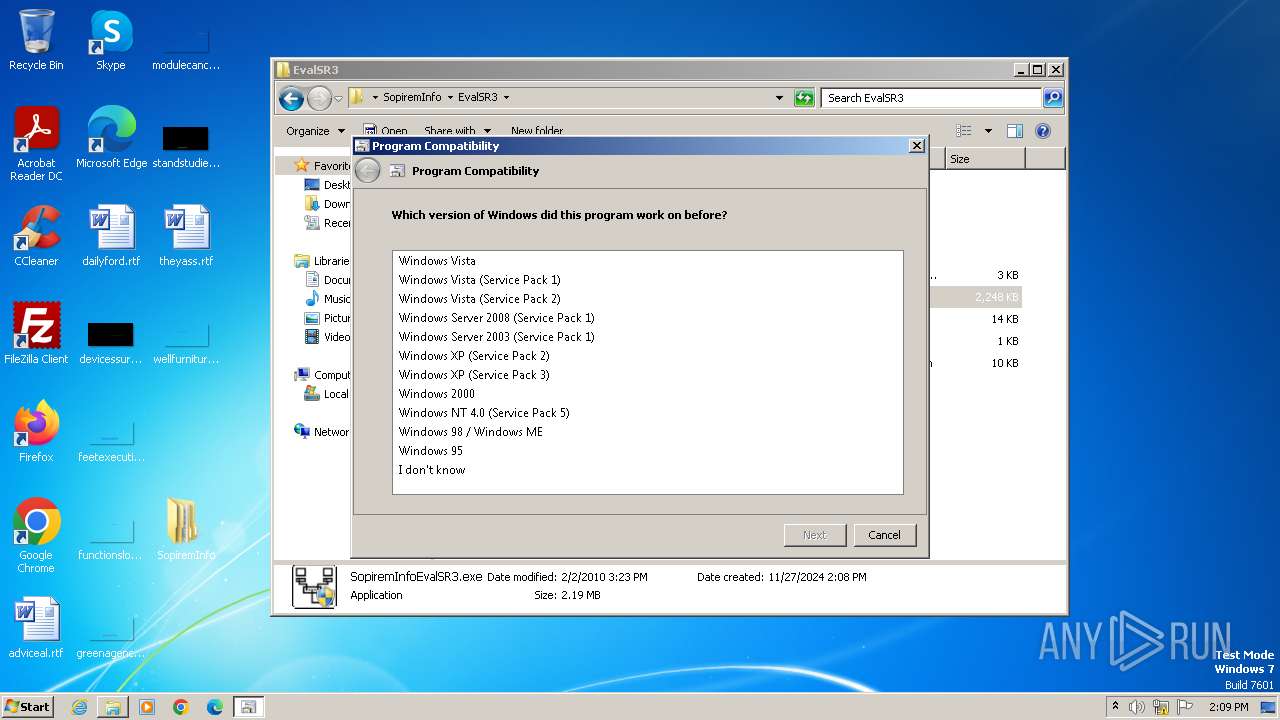
Task: Select Network in navigation pane
Action: pos(321,432)
